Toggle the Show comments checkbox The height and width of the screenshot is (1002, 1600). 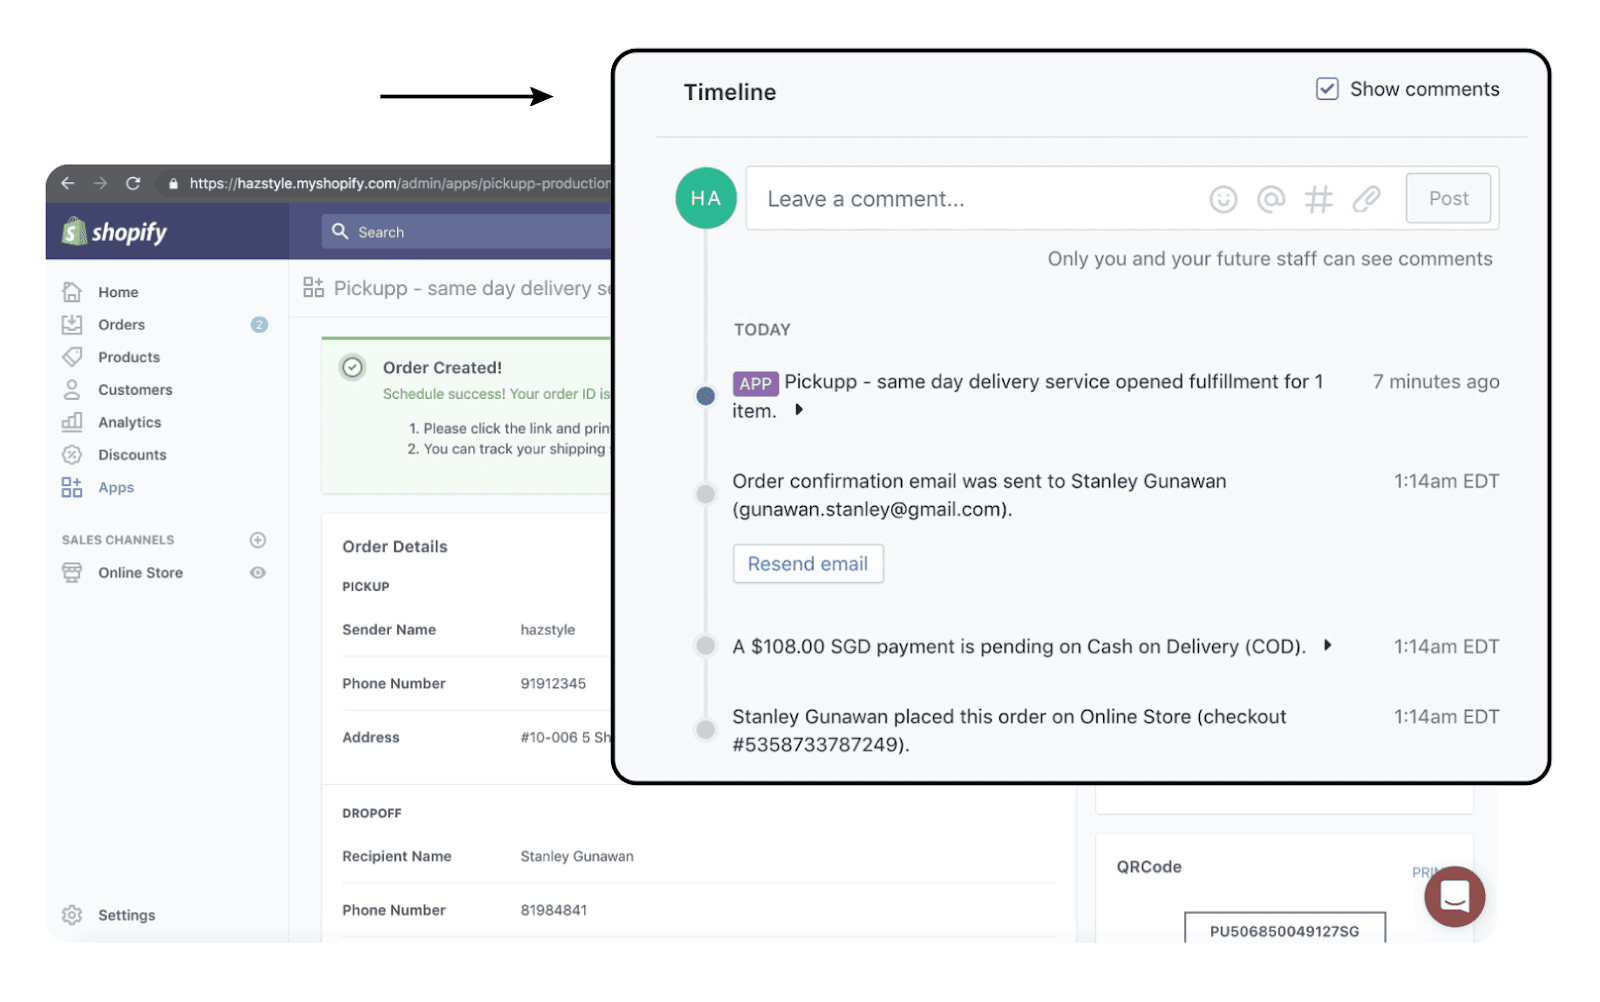[x=1327, y=89]
